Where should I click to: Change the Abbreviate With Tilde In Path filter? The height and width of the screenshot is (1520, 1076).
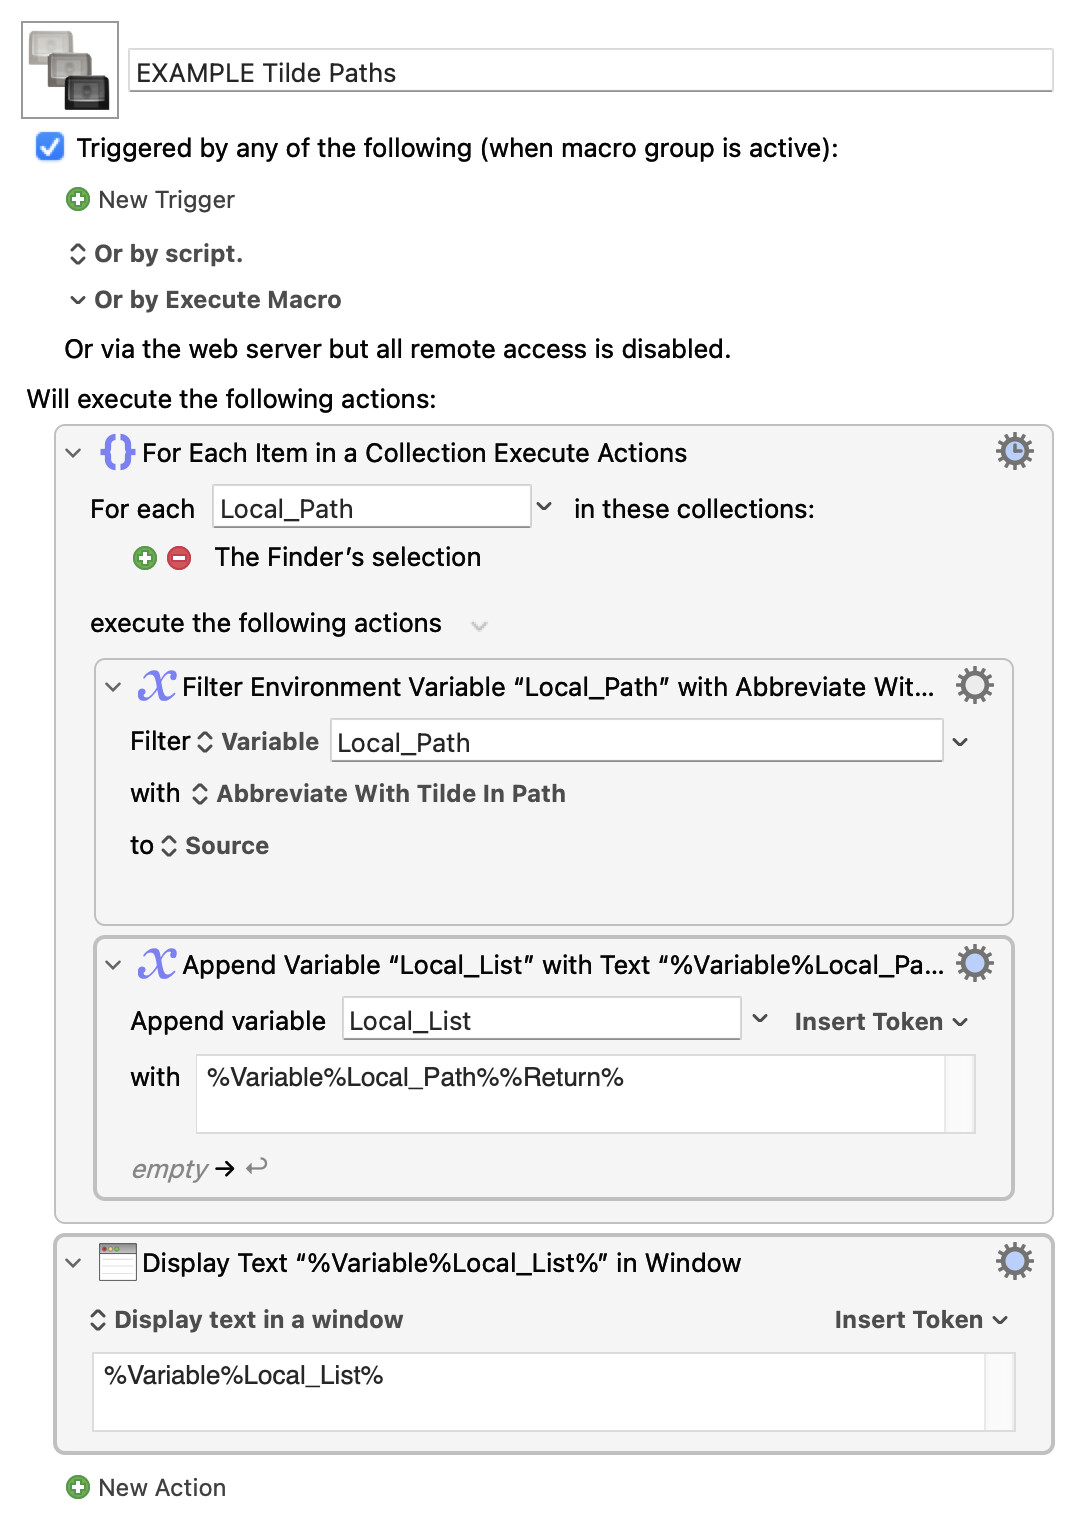pos(380,794)
